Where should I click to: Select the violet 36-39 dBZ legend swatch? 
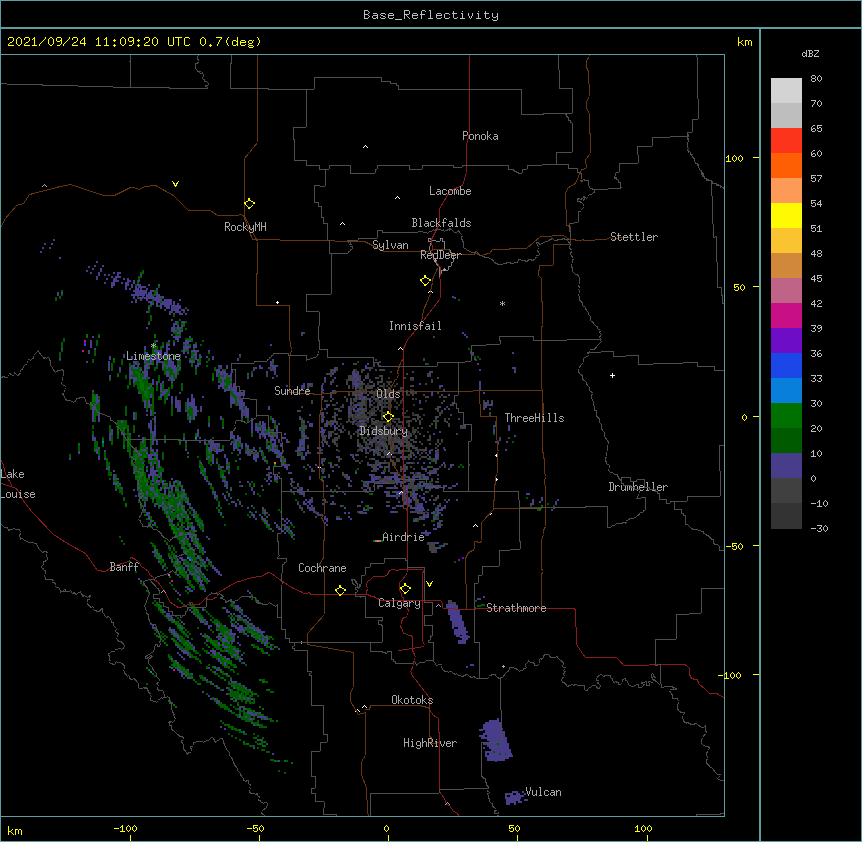[786, 341]
